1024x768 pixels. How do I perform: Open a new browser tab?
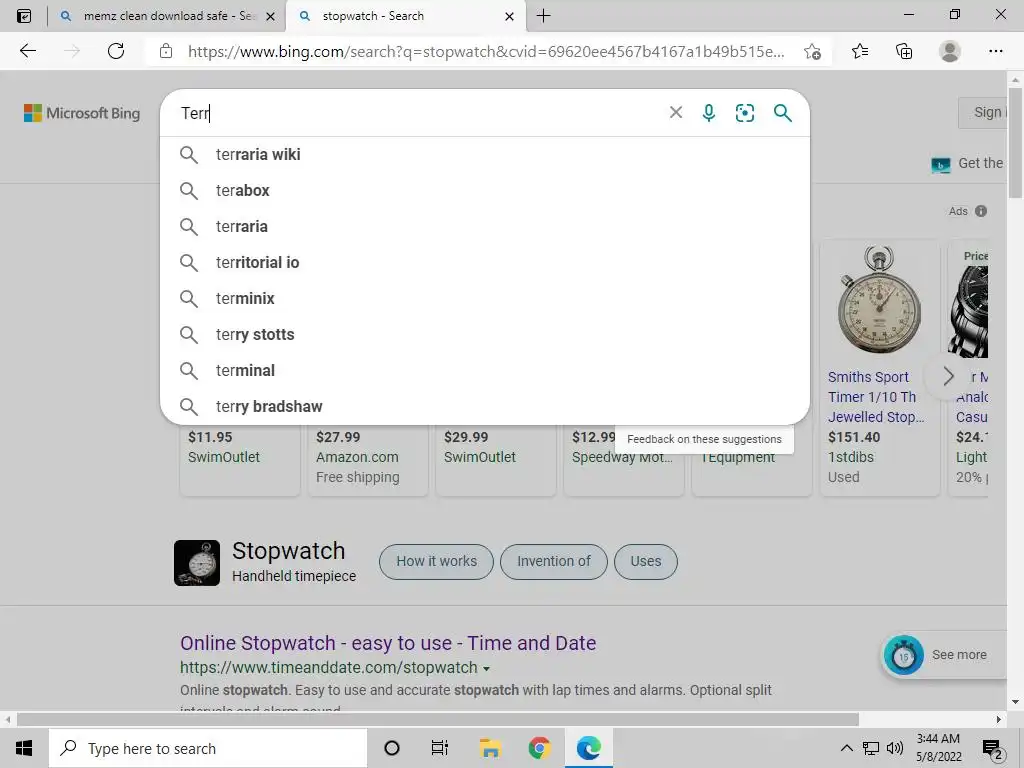(x=543, y=16)
